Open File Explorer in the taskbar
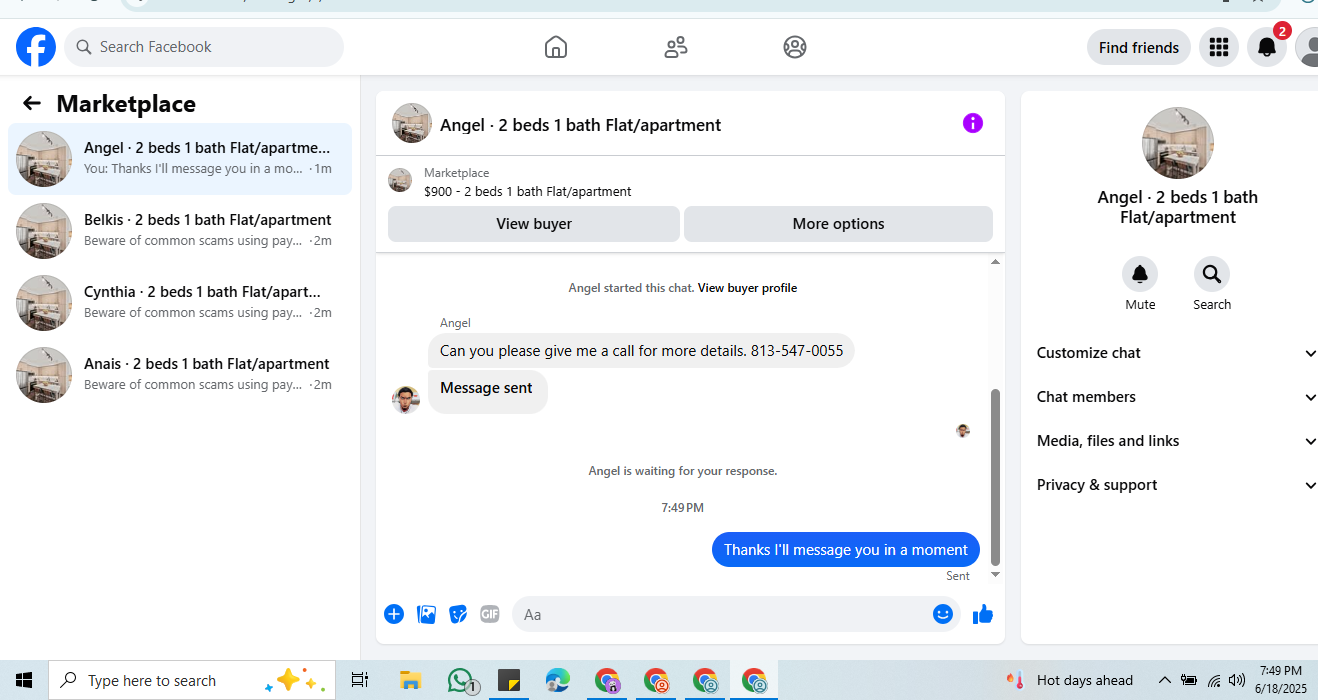This screenshot has height=700, width=1318. tap(410, 681)
